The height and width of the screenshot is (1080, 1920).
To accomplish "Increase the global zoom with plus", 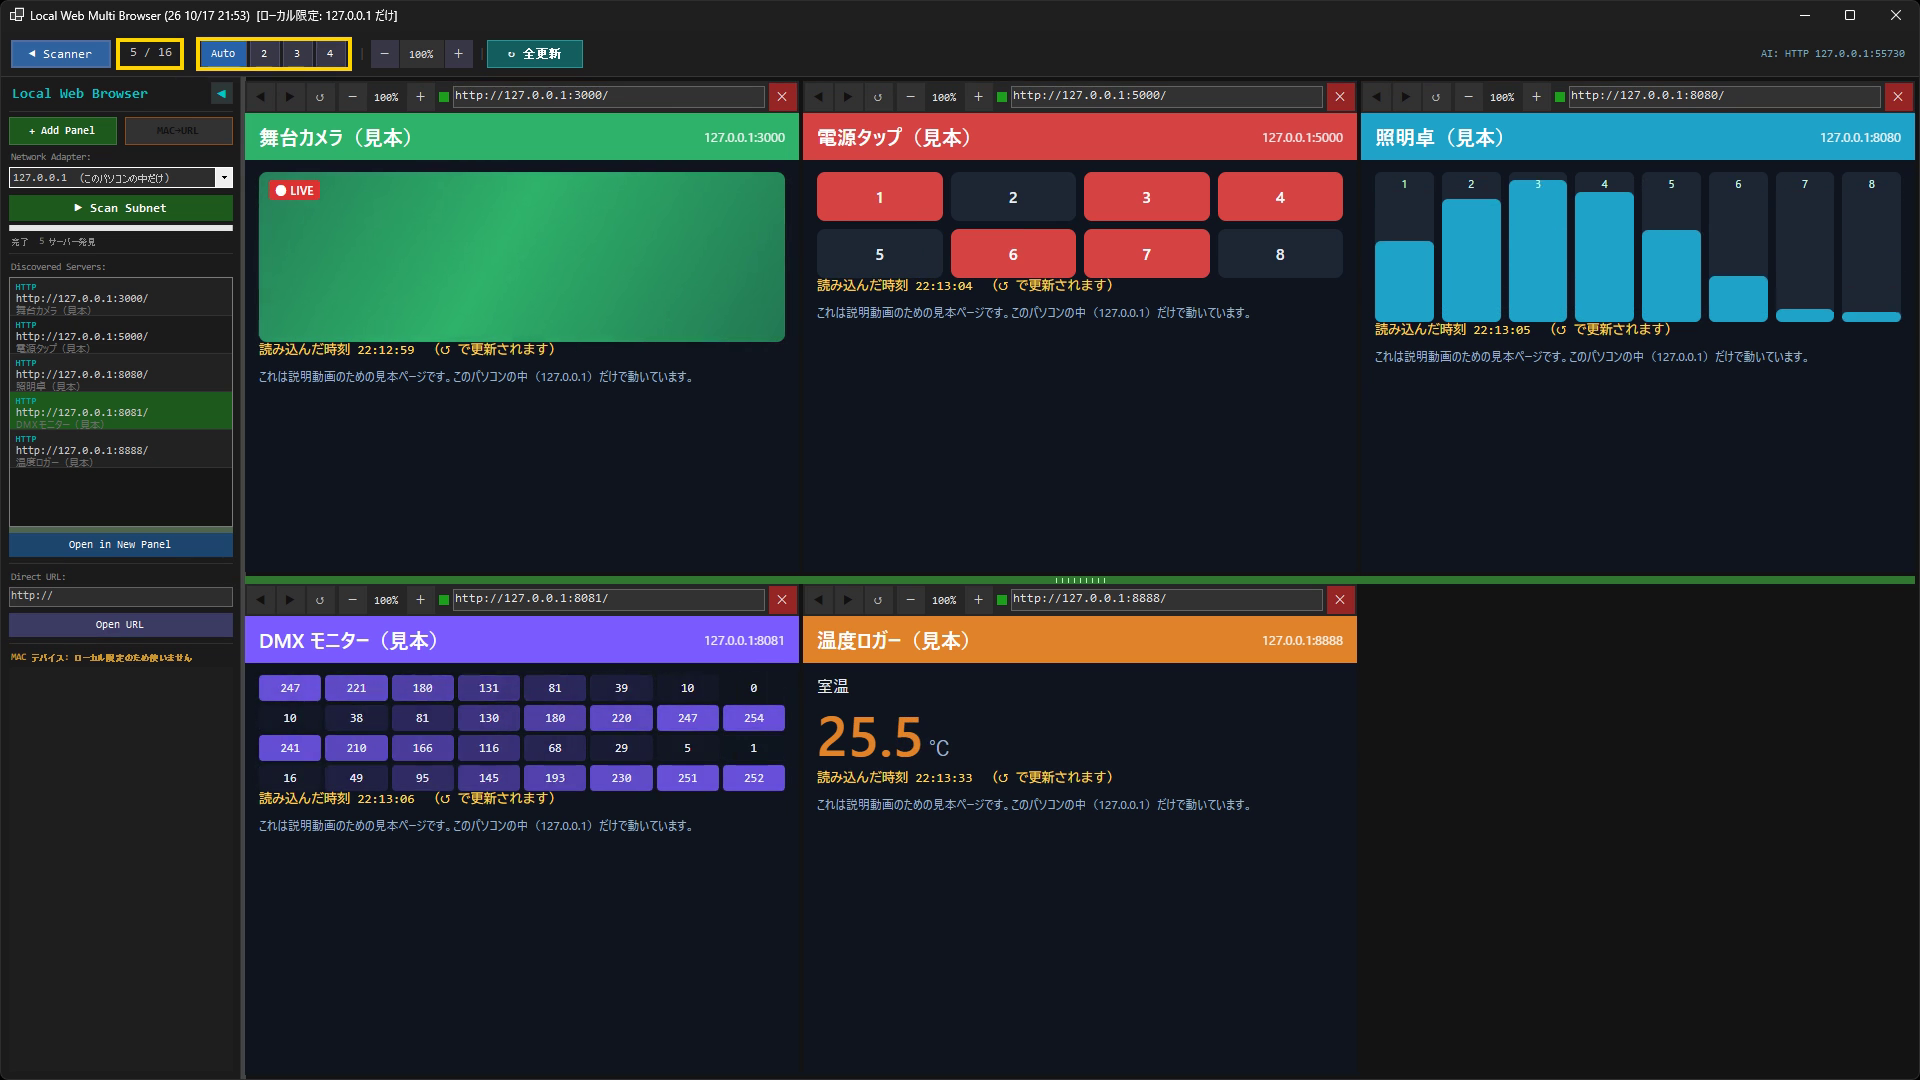I will pos(458,54).
